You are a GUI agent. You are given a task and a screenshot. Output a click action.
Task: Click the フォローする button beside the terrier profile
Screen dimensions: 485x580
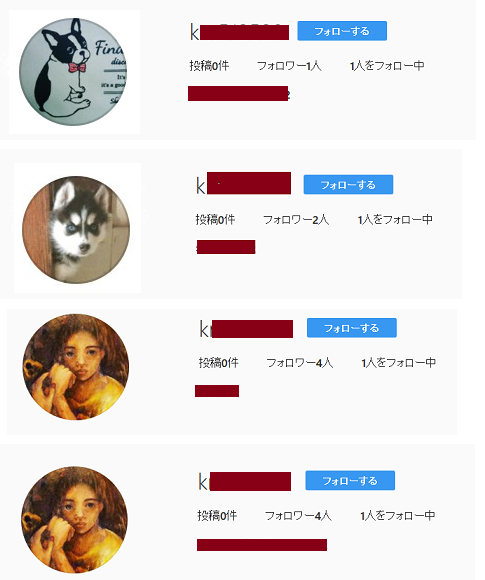coord(342,31)
